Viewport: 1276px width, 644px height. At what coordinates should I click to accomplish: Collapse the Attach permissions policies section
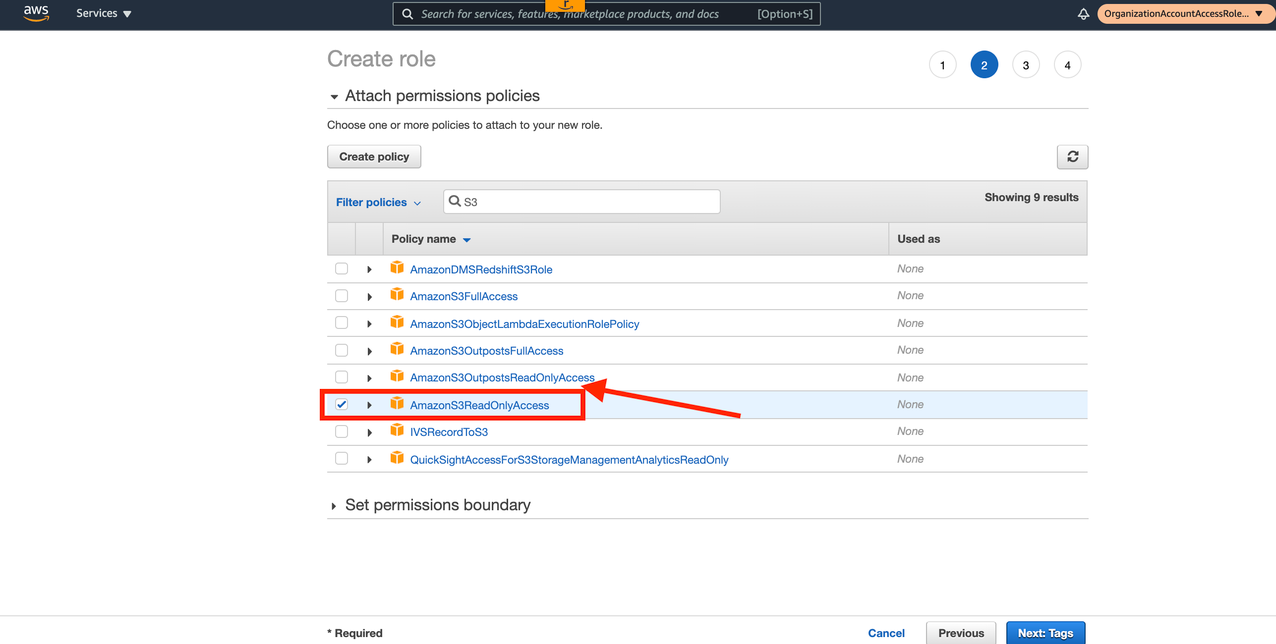[x=435, y=96]
